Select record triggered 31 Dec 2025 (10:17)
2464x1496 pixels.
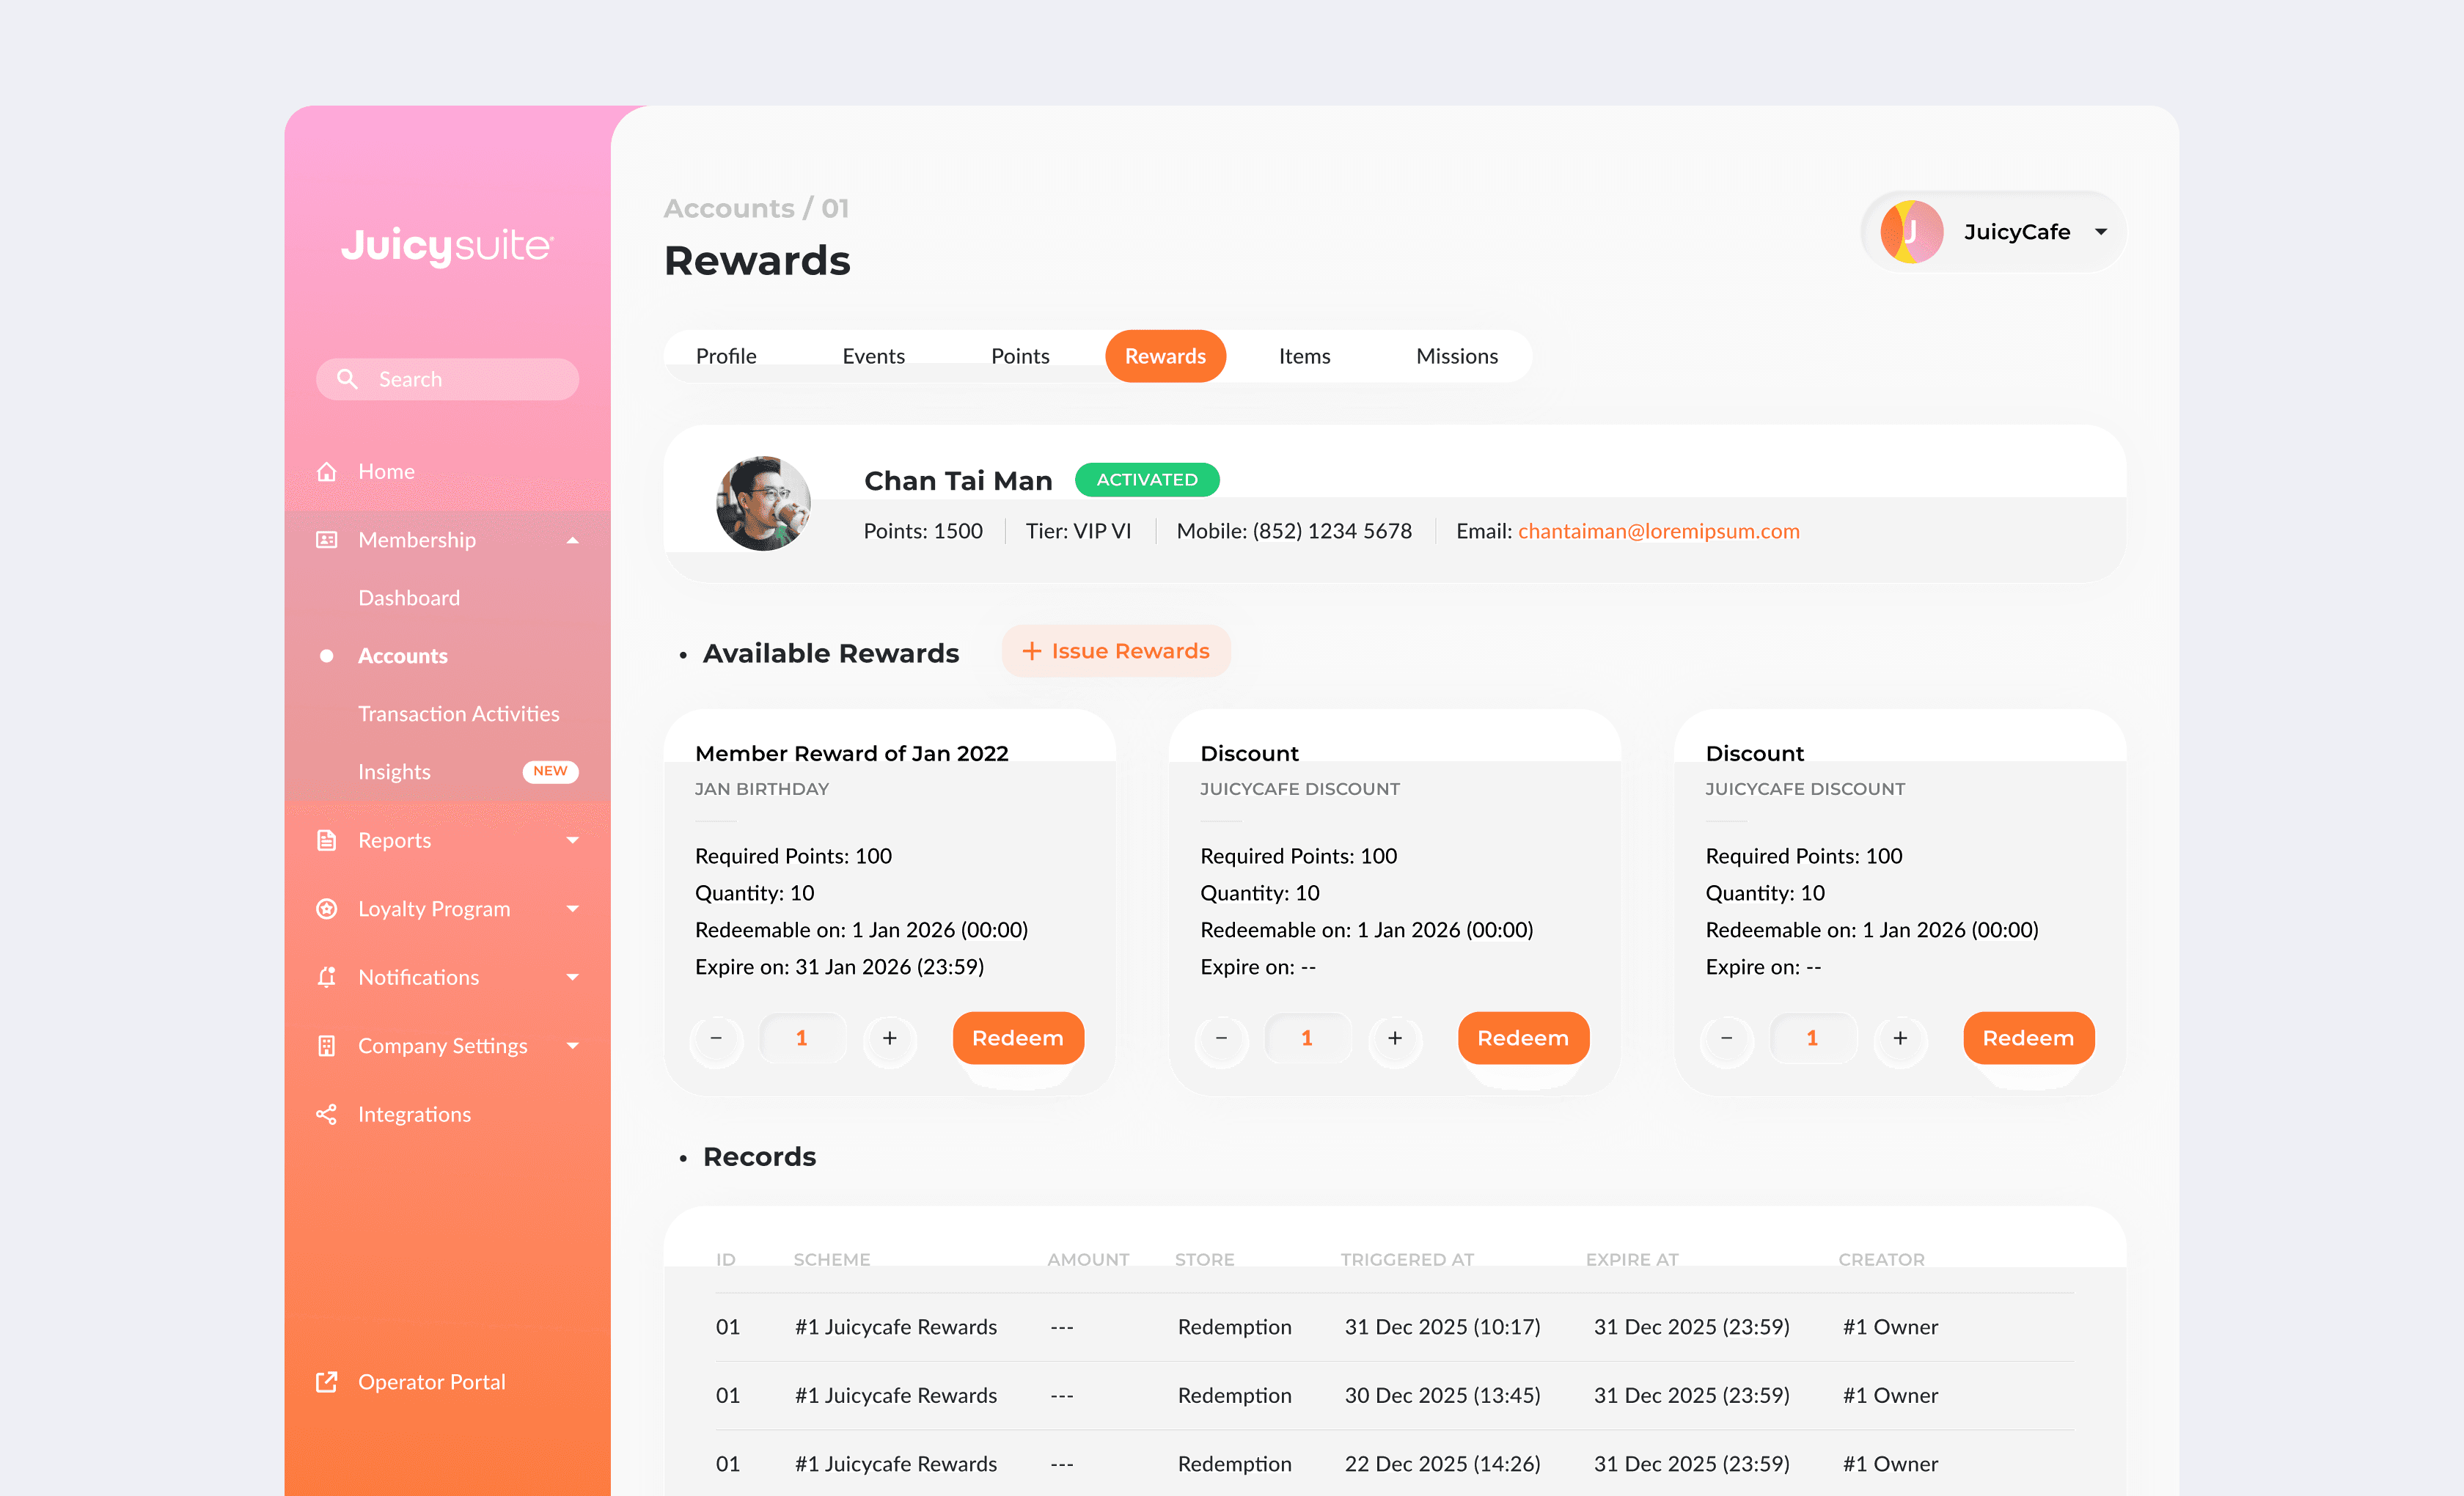(1394, 1327)
